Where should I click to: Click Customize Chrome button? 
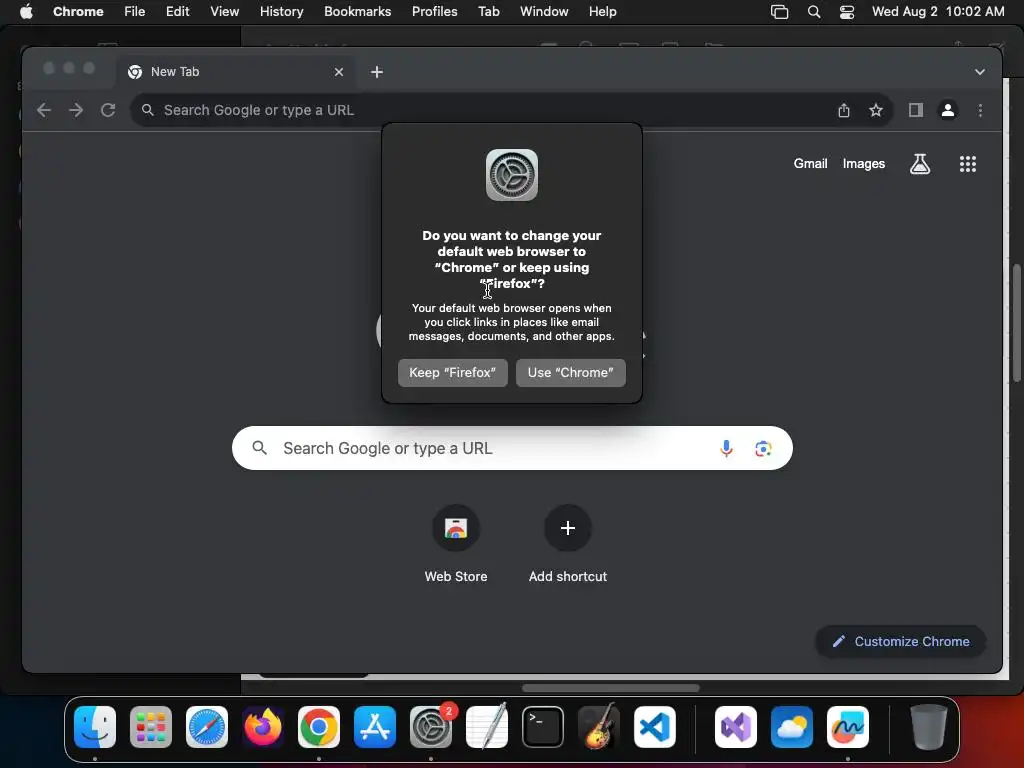(901, 642)
